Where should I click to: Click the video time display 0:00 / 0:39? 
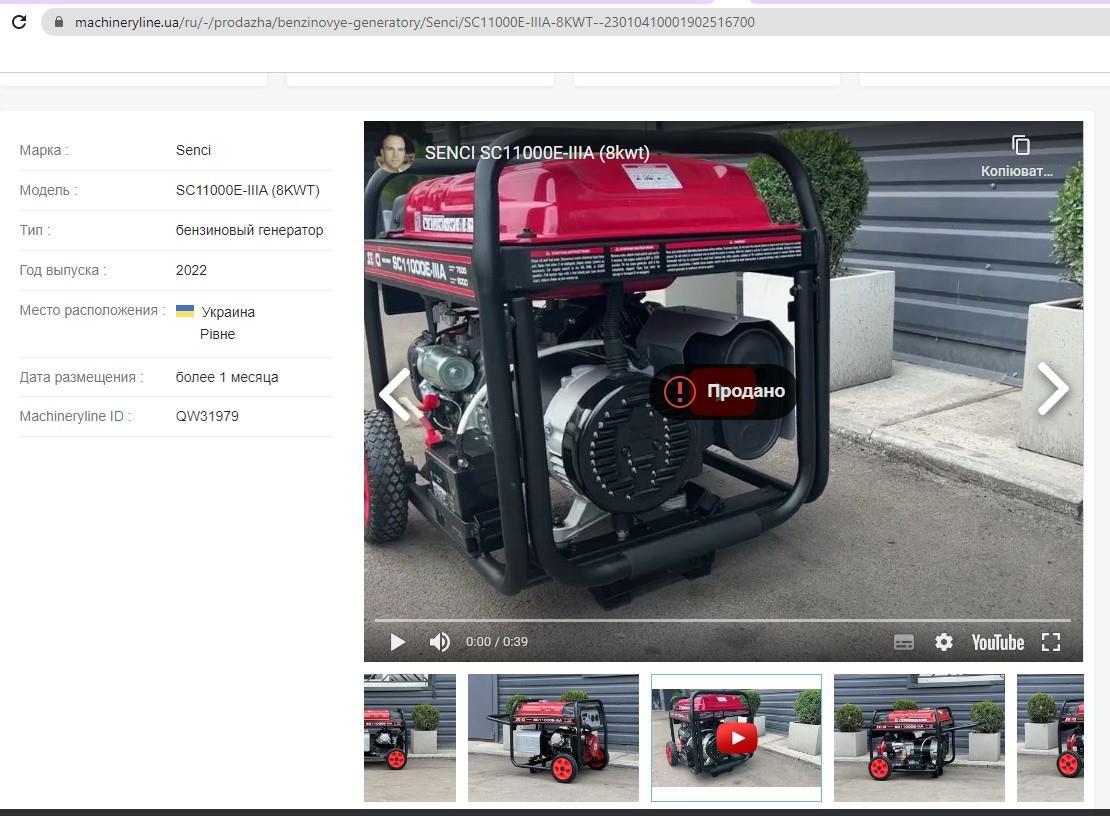pos(496,642)
